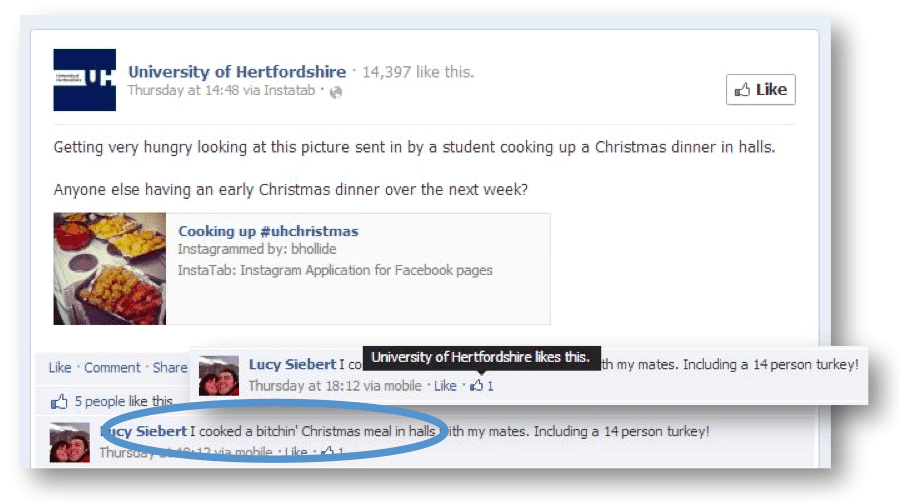Click the Share link under the post
Viewport: 900px width, 502px height.
pos(170,368)
